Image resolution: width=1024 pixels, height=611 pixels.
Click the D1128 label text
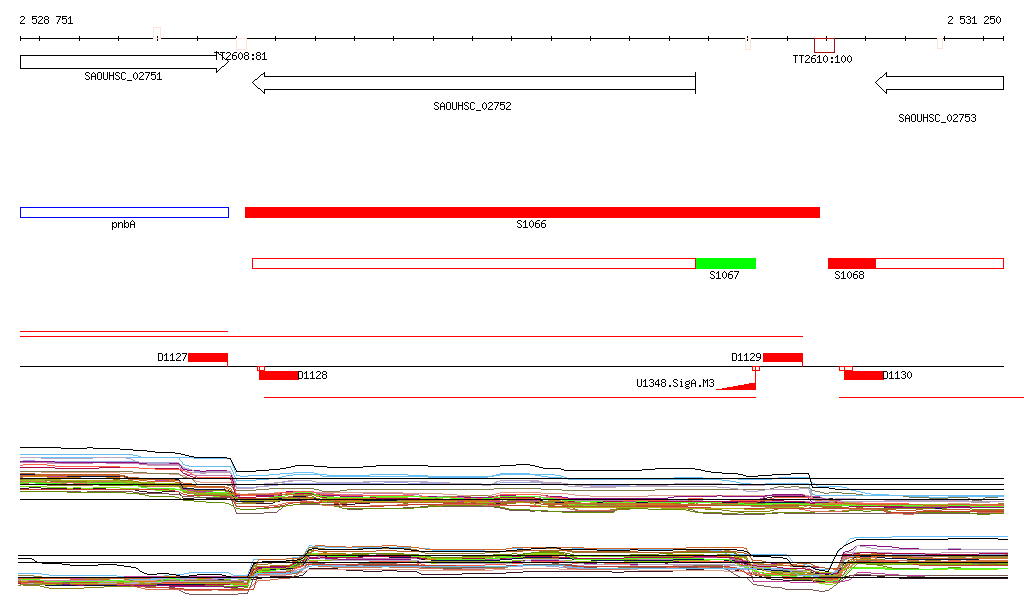pos(312,375)
